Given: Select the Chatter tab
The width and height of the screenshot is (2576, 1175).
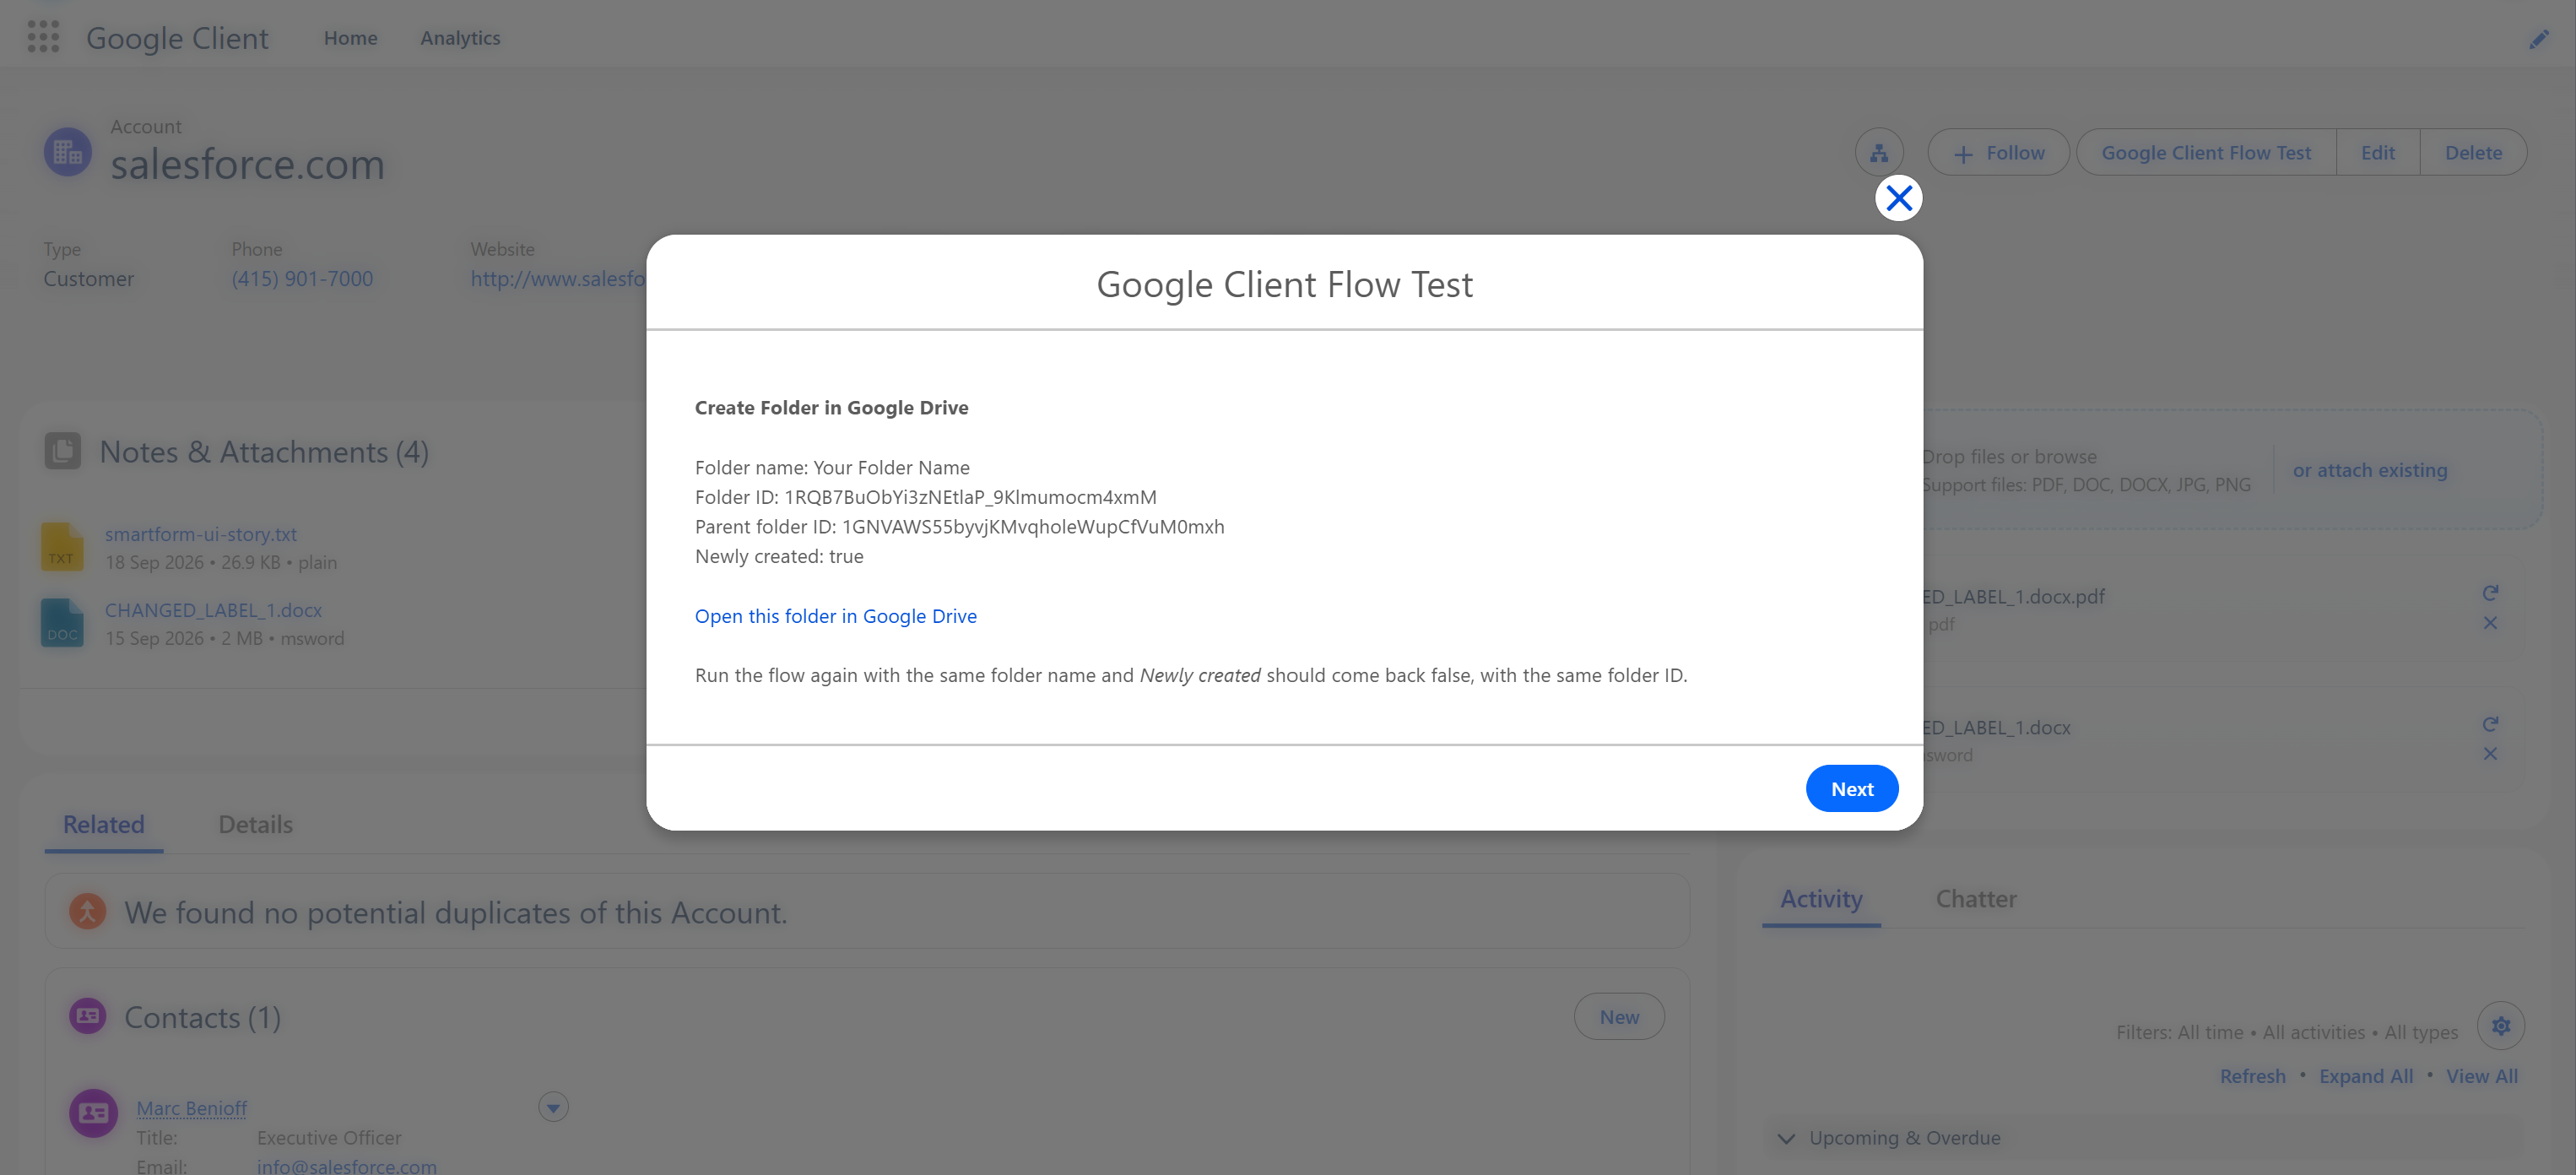Looking at the screenshot, I should (x=1975, y=899).
